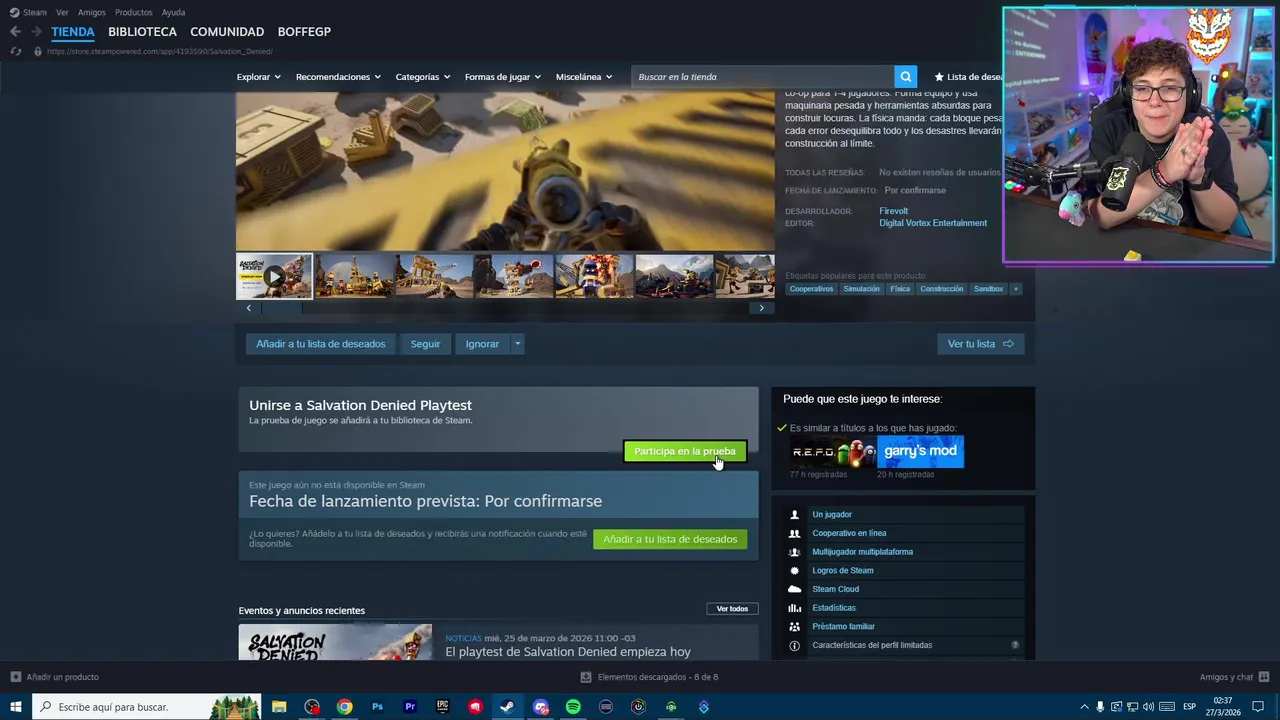This screenshot has height=720, width=1280.
Task: Open Google Chrome from taskbar
Action: click(x=344, y=707)
